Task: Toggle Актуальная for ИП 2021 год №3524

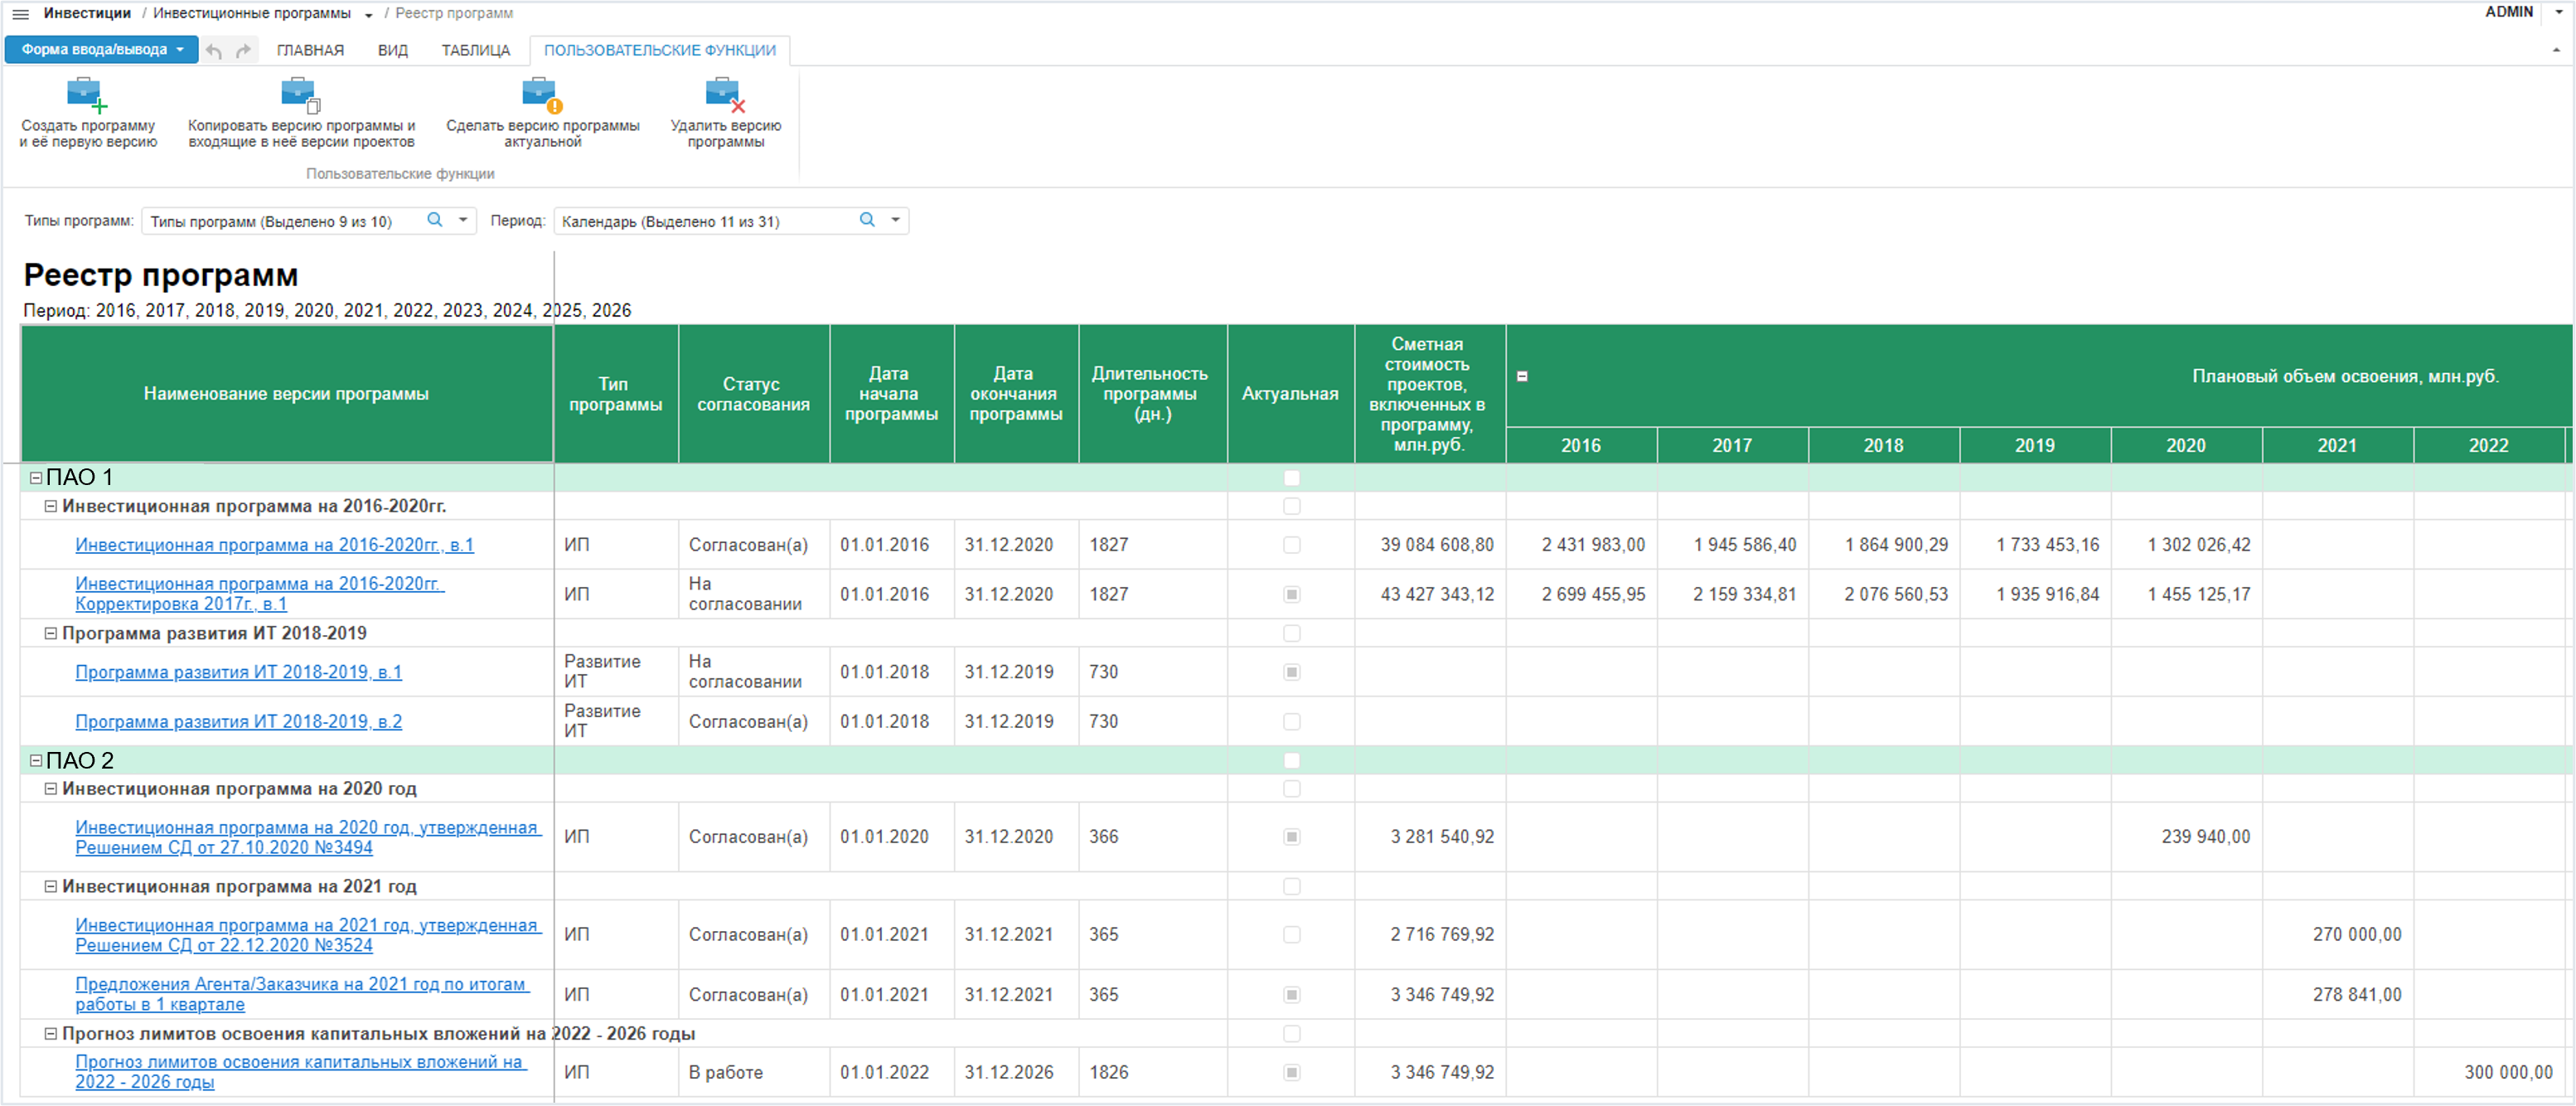Action: [1291, 934]
